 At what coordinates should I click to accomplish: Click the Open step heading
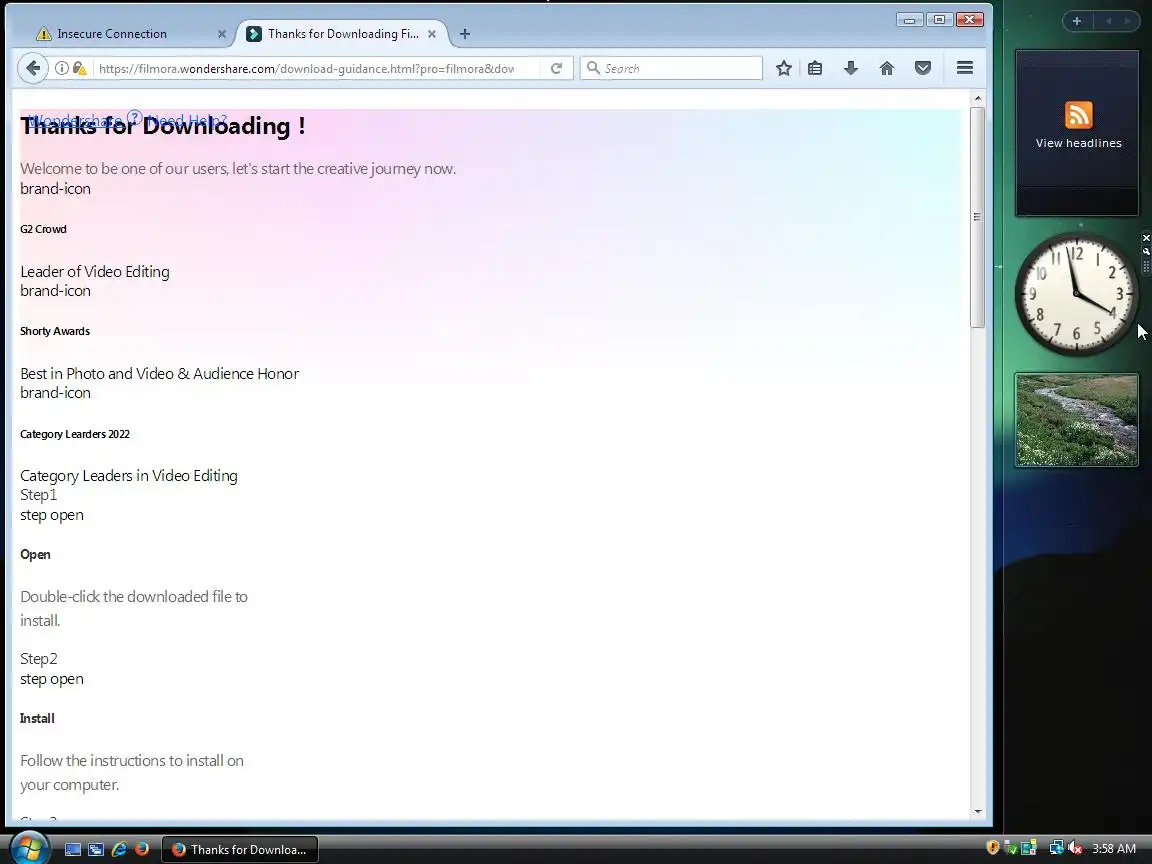pyautogui.click(x=35, y=555)
